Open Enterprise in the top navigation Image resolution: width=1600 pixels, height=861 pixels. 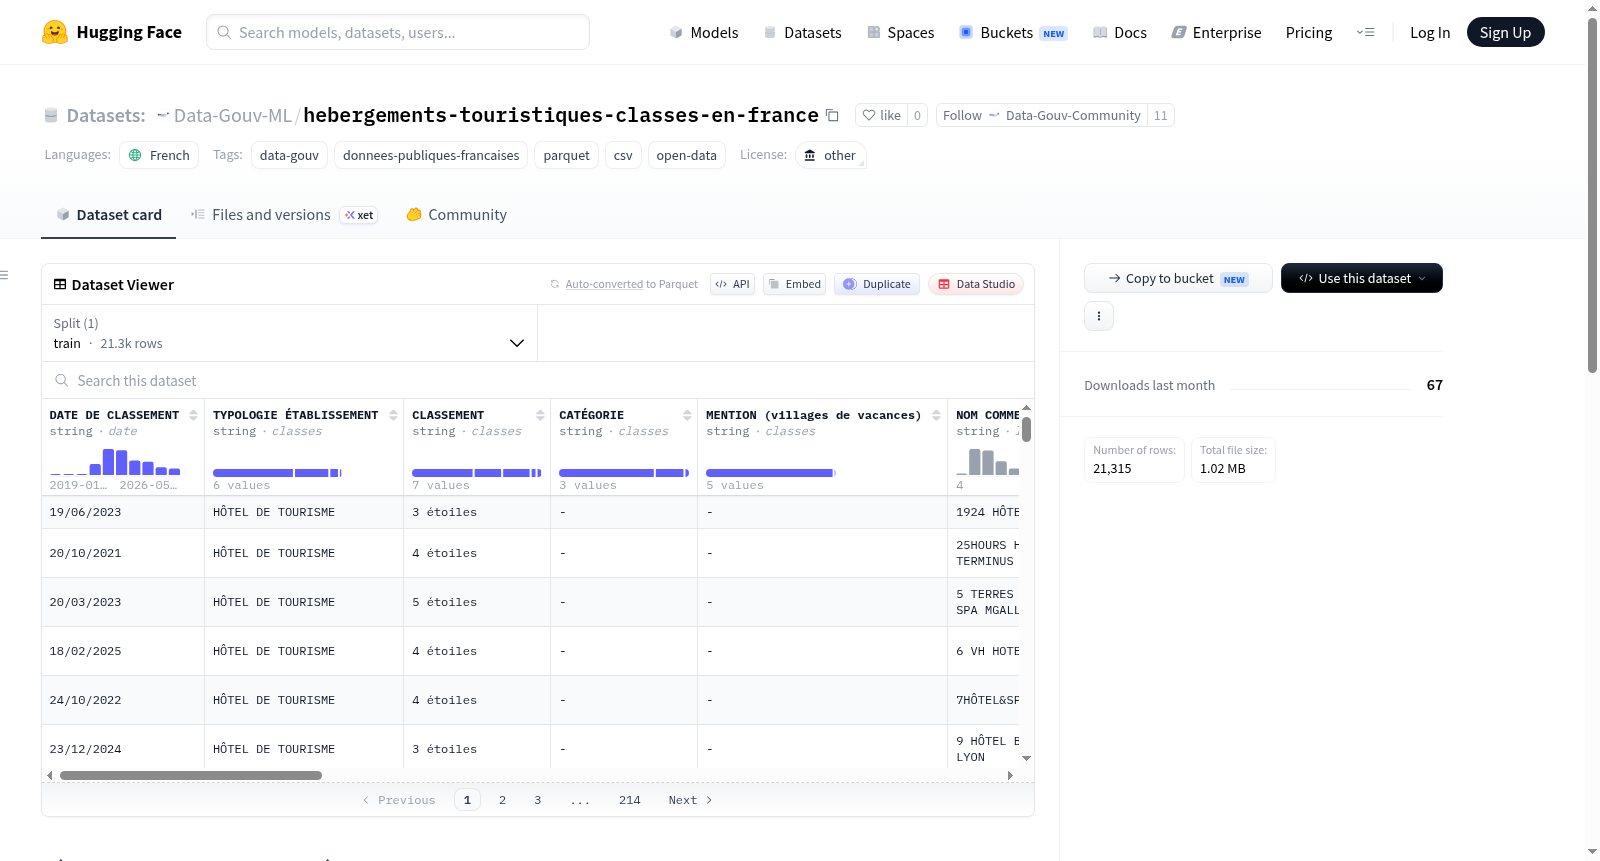point(1216,32)
